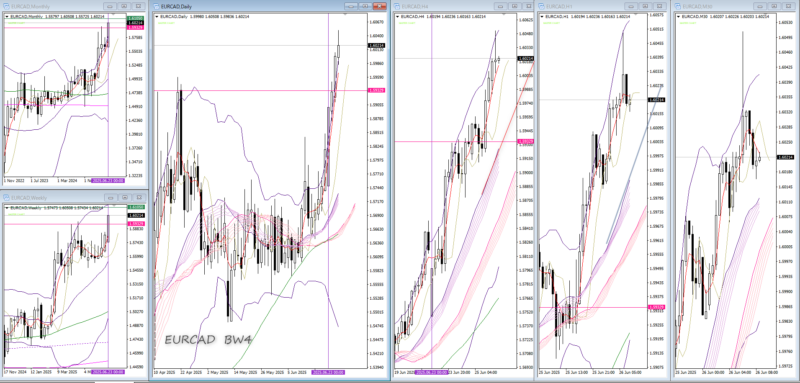Minimize the EURCAD,Weekly chart window
The height and width of the screenshot is (383, 800).
(110, 197)
